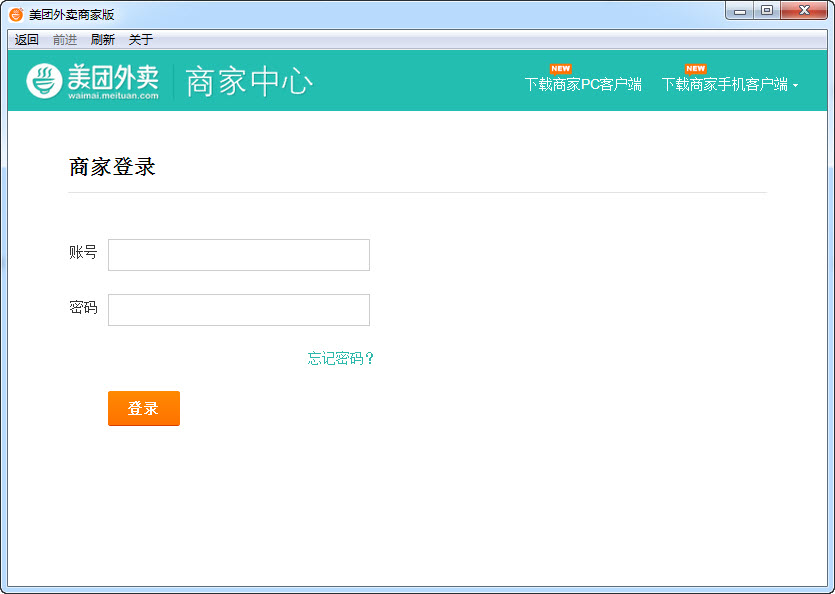Minimize the 美团外卖商家版 window
The height and width of the screenshot is (594, 835).
tap(739, 10)
